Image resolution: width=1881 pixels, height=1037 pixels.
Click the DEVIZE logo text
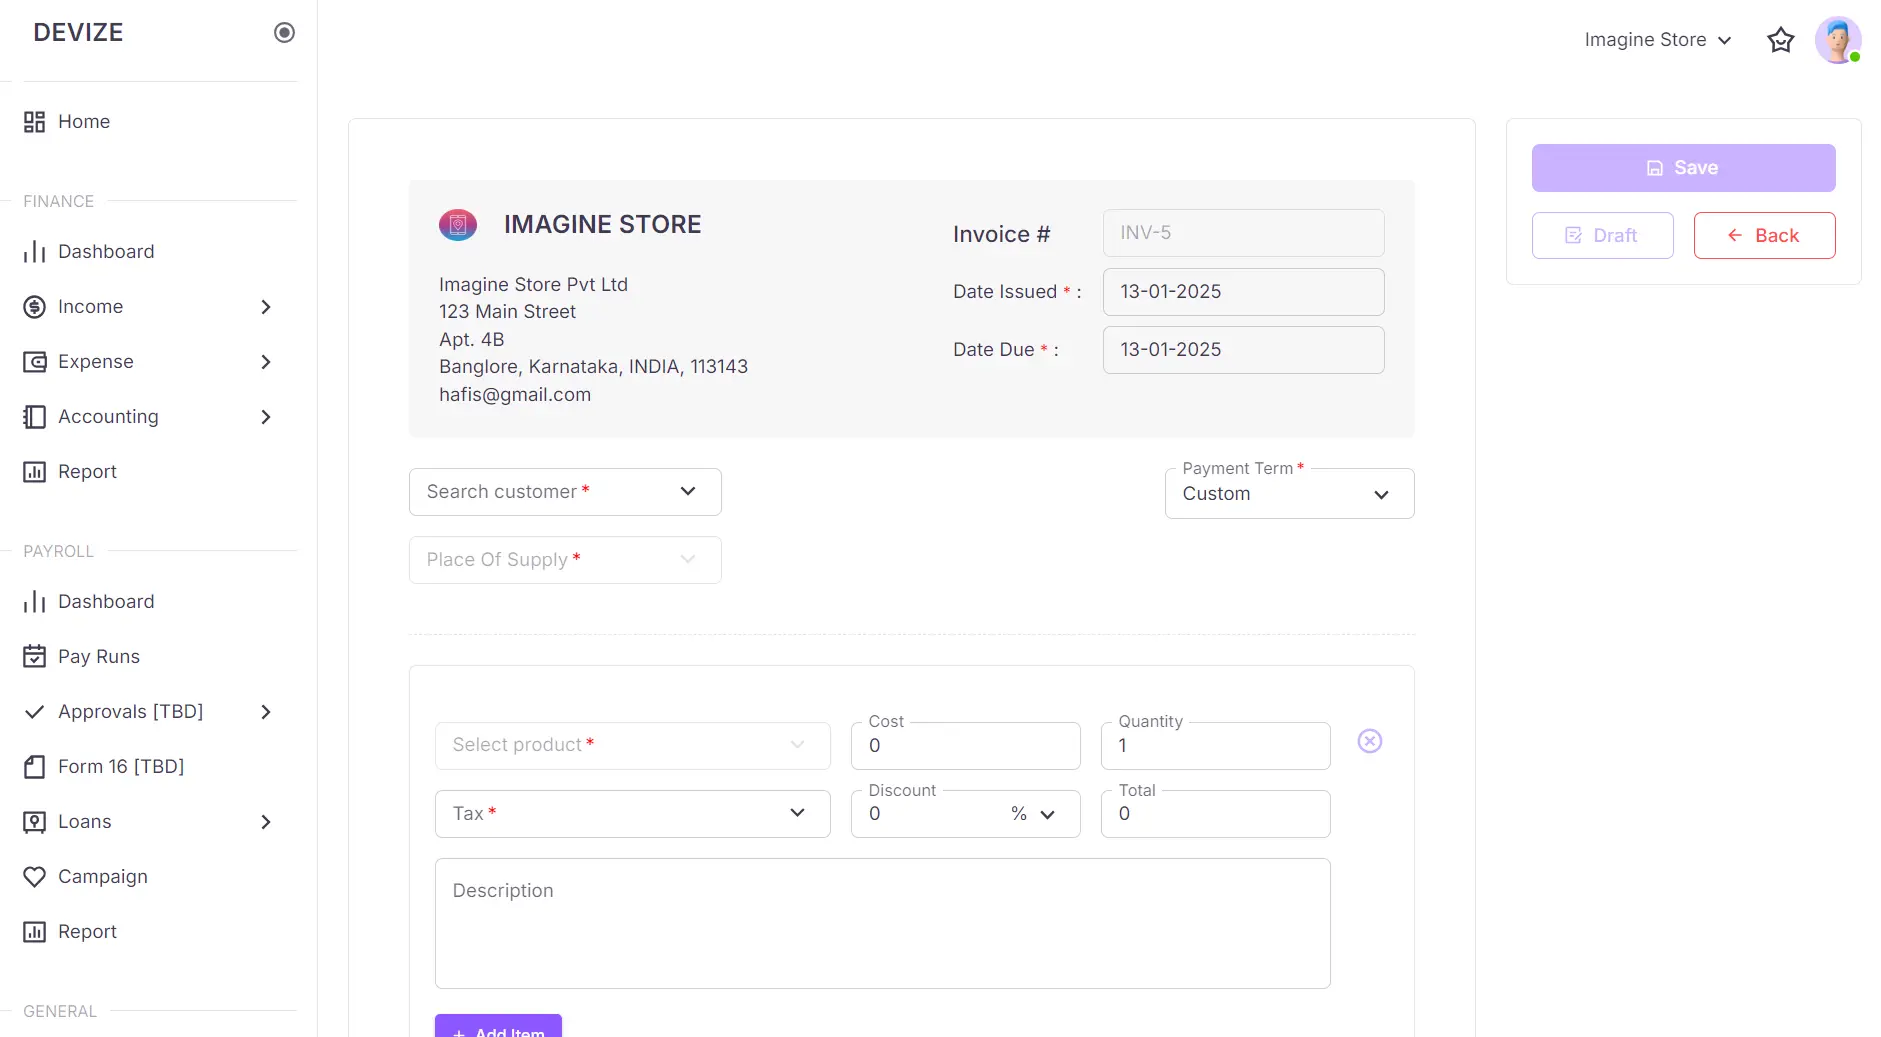click(78, 33)
